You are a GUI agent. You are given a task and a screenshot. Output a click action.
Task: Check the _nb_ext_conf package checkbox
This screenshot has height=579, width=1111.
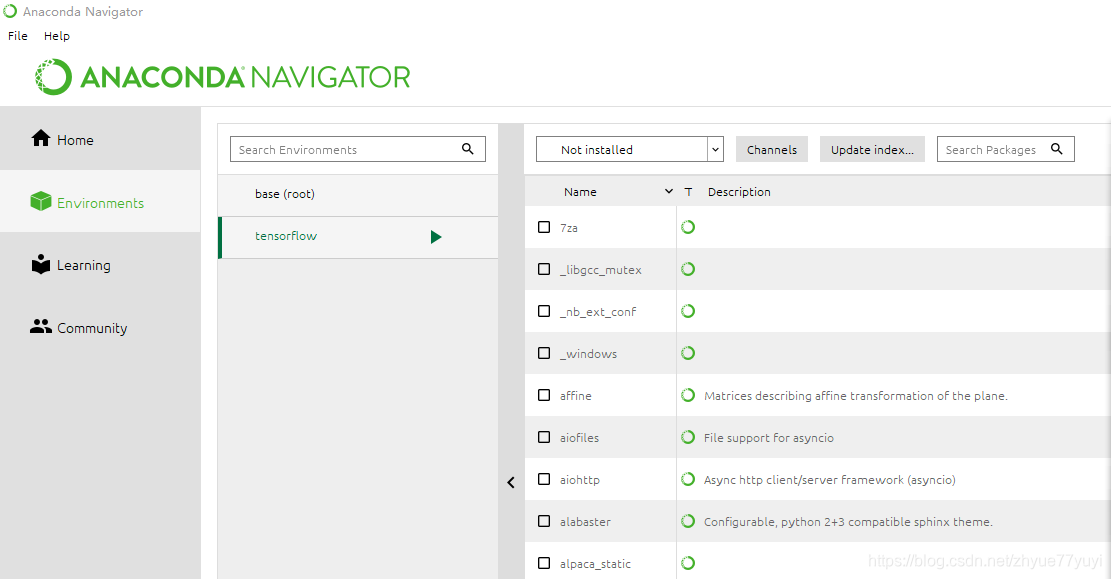(544, 311)
